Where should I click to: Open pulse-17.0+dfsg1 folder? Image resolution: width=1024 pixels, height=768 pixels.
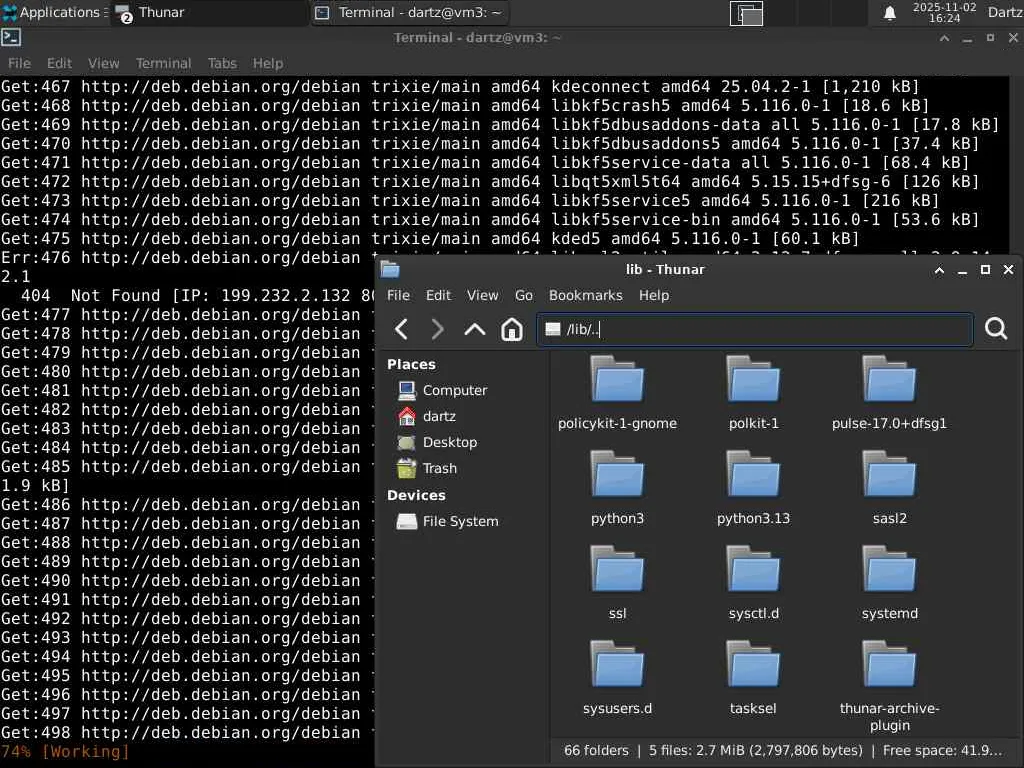coord(889,392)
